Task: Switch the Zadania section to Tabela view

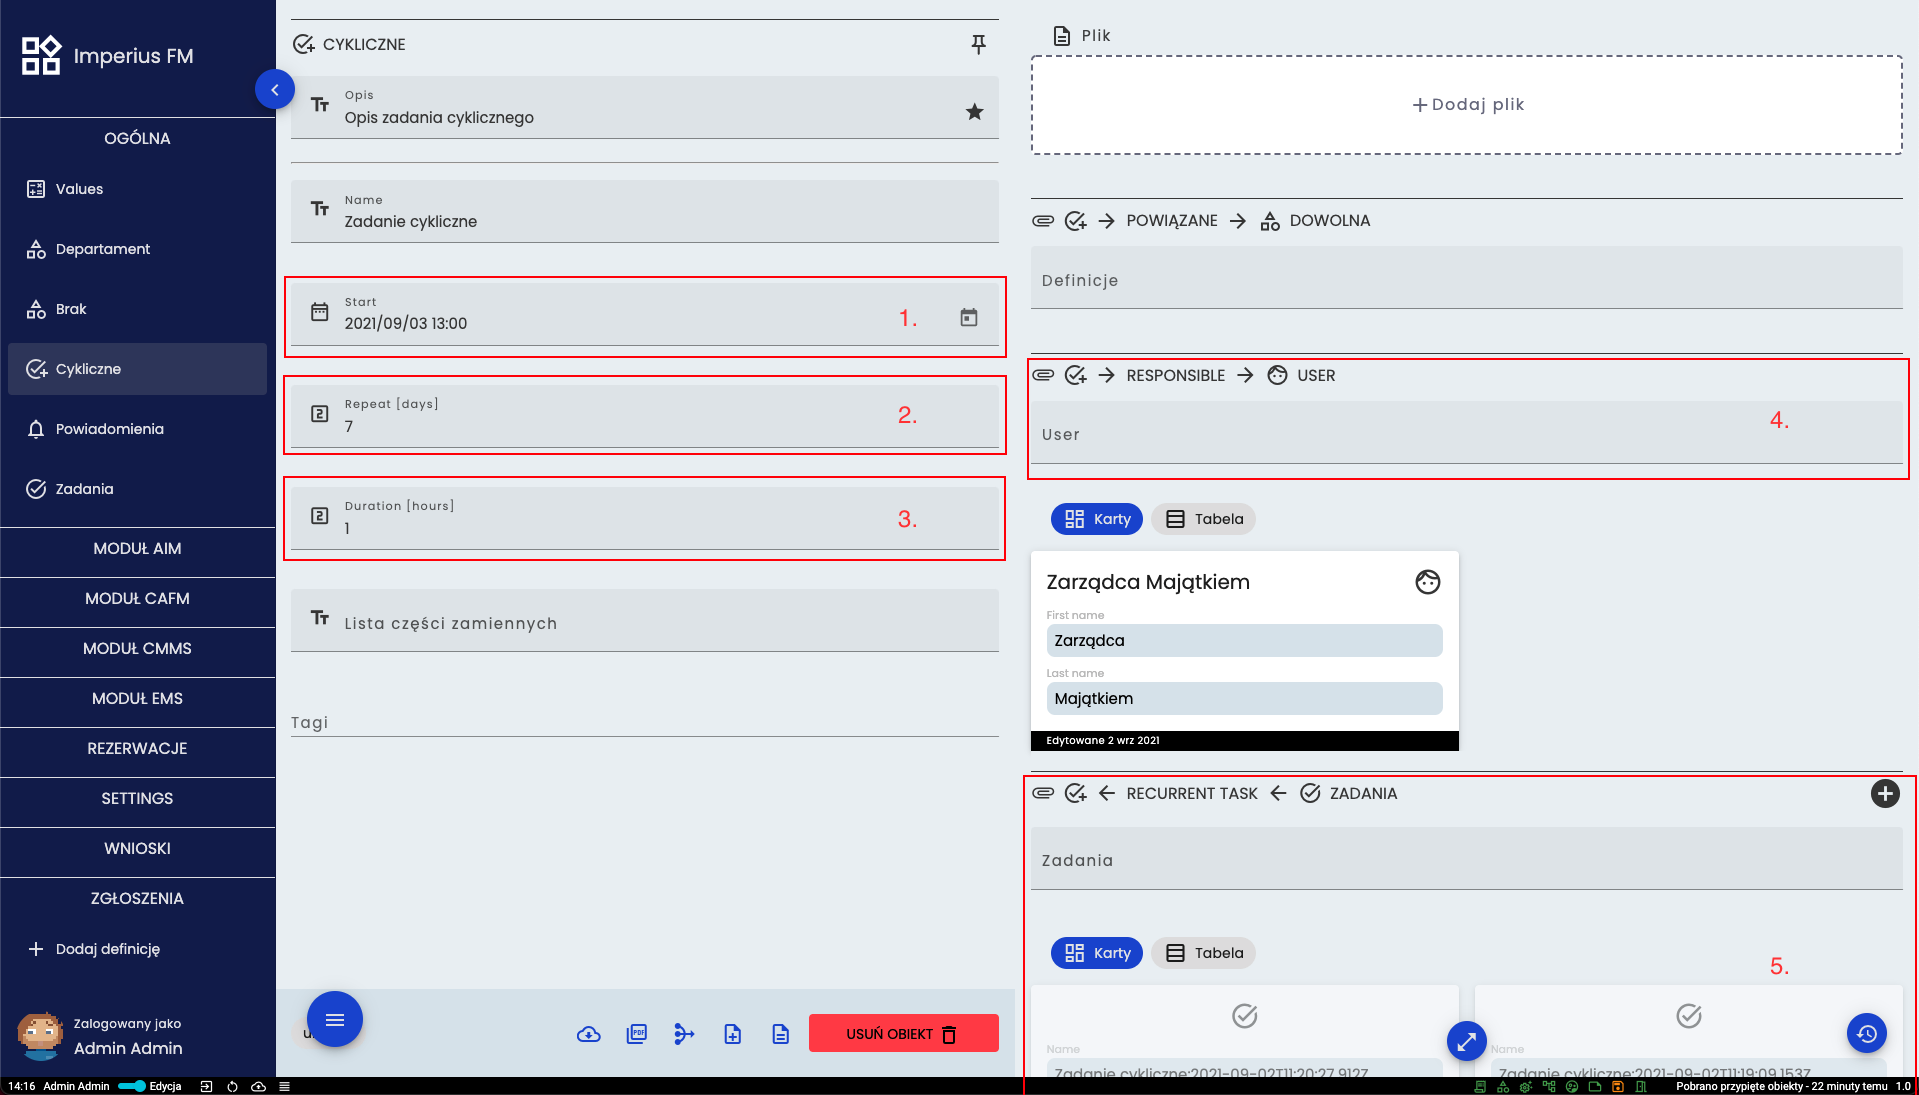Action: (x=1204, y=953)
